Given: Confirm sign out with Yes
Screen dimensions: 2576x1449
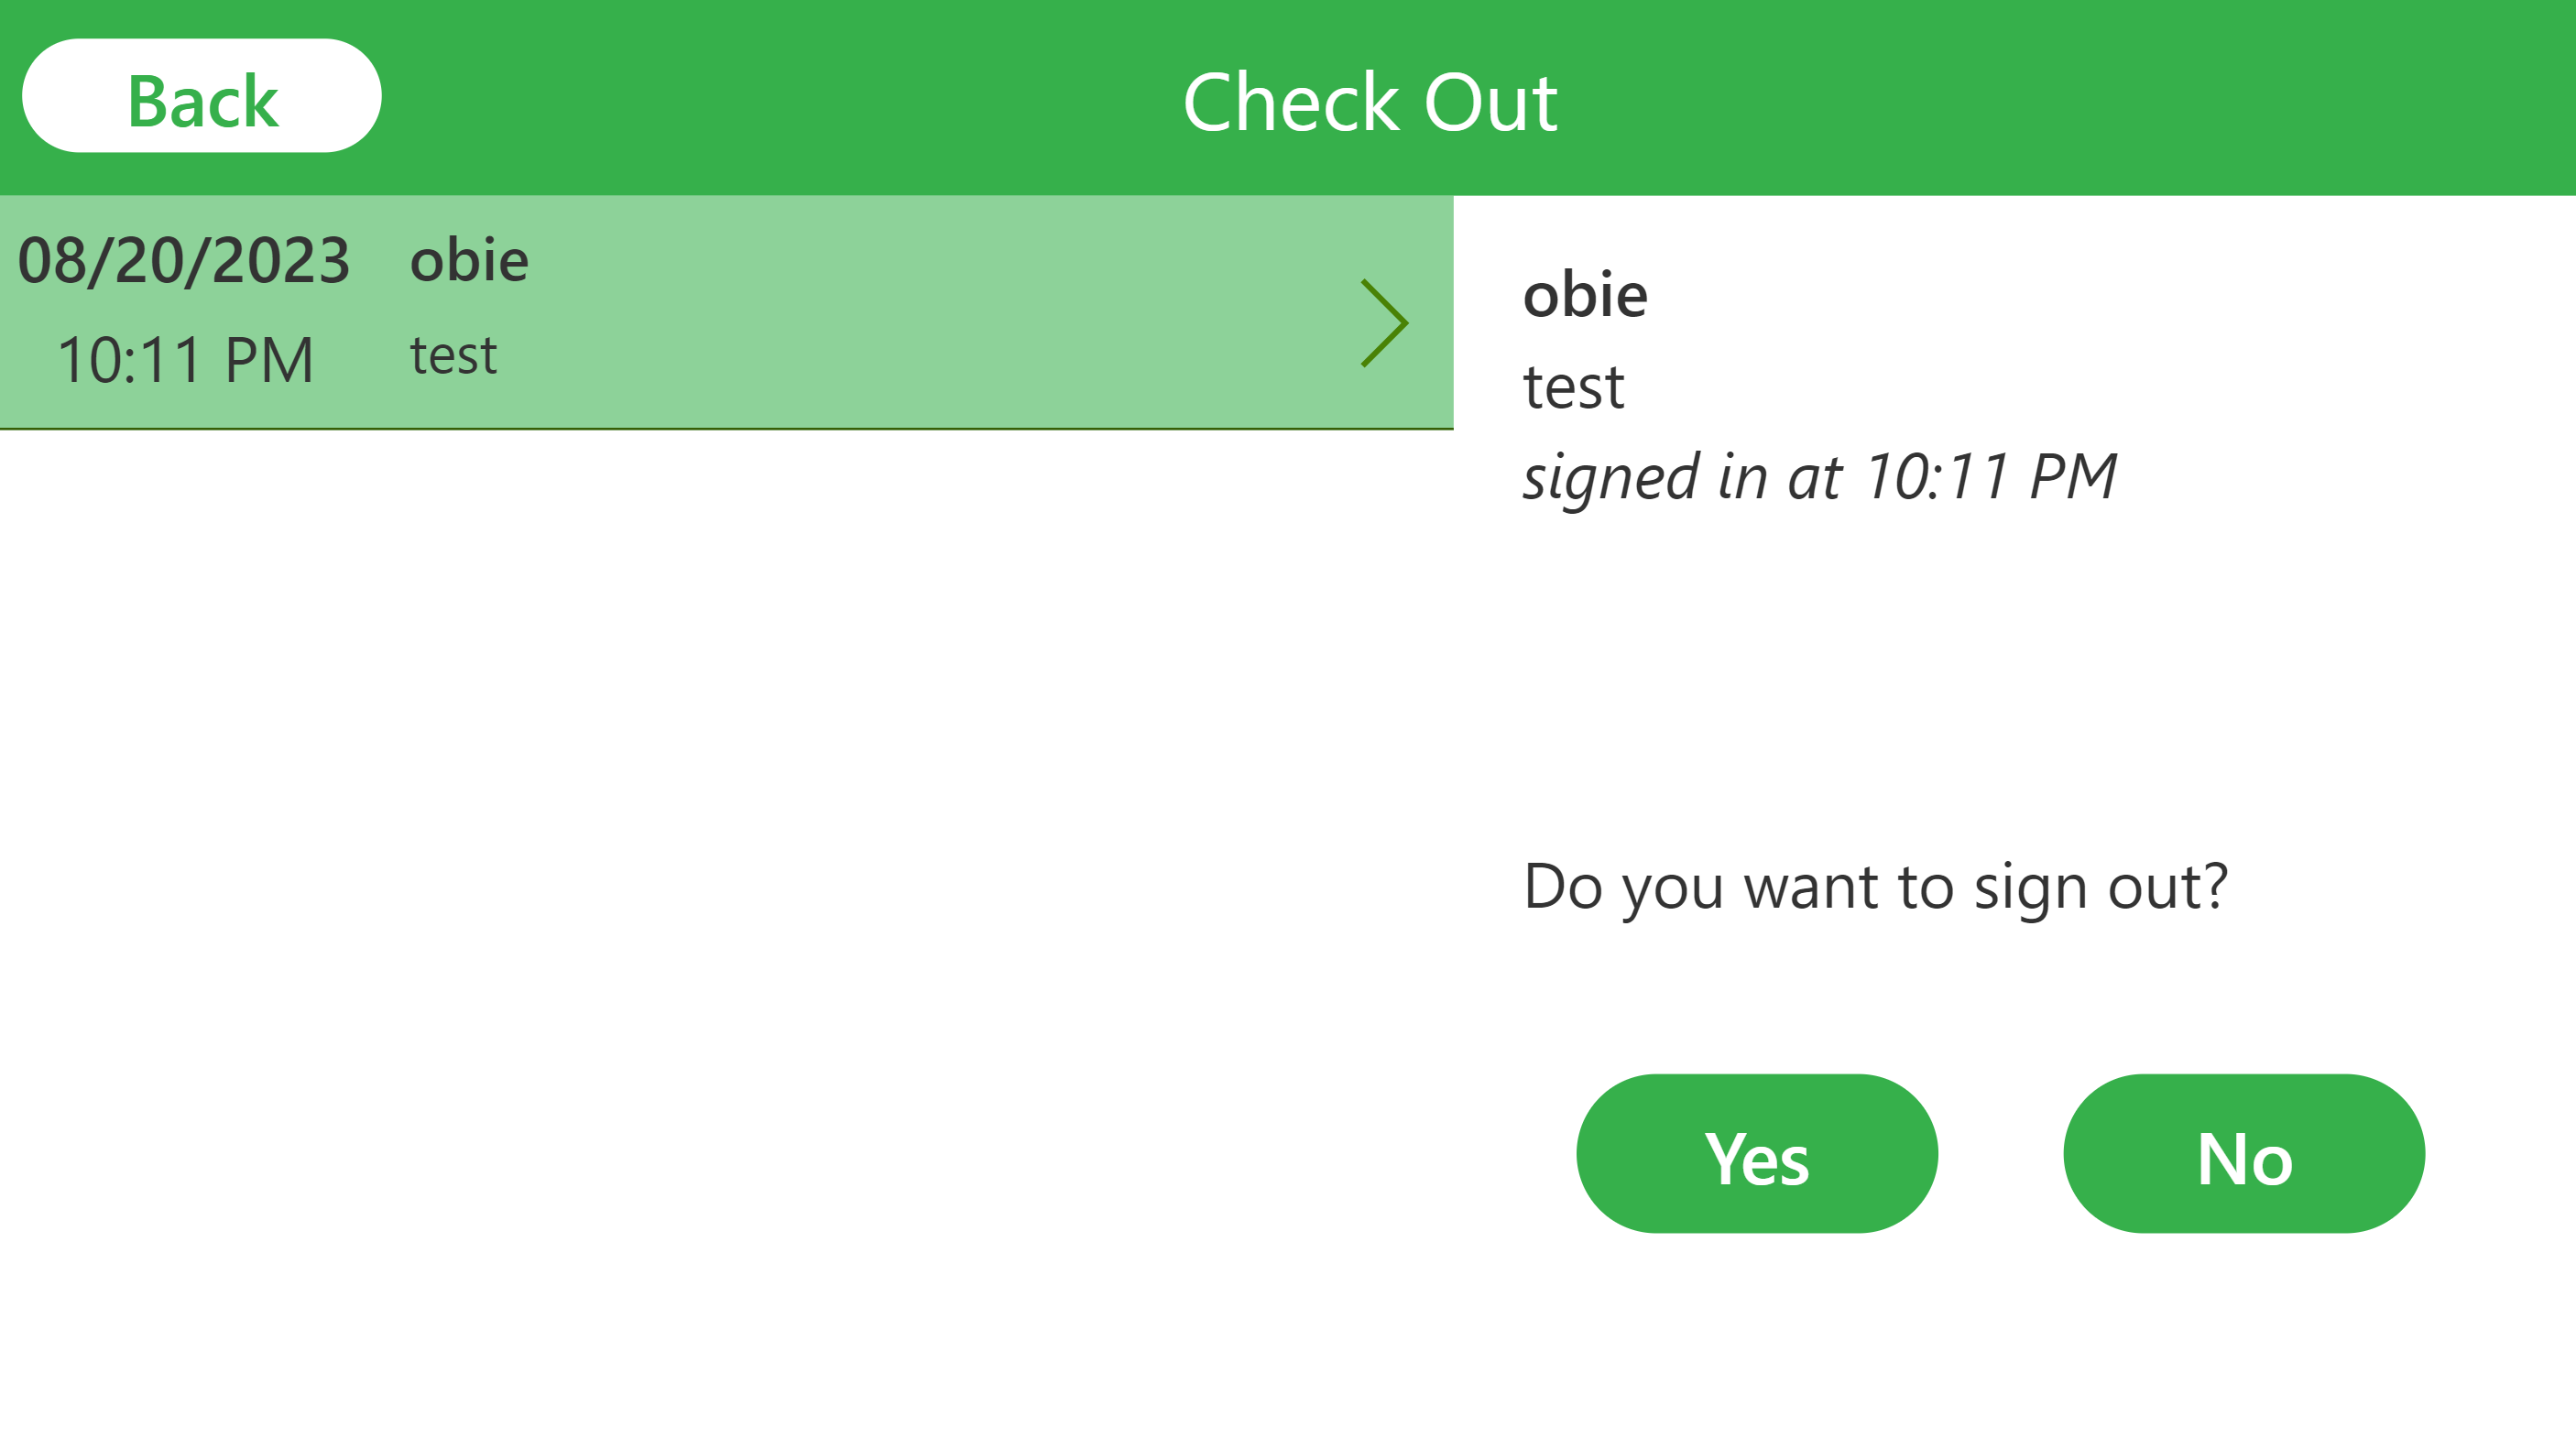Looking at the screenshot, I should click(1756, 1154).
